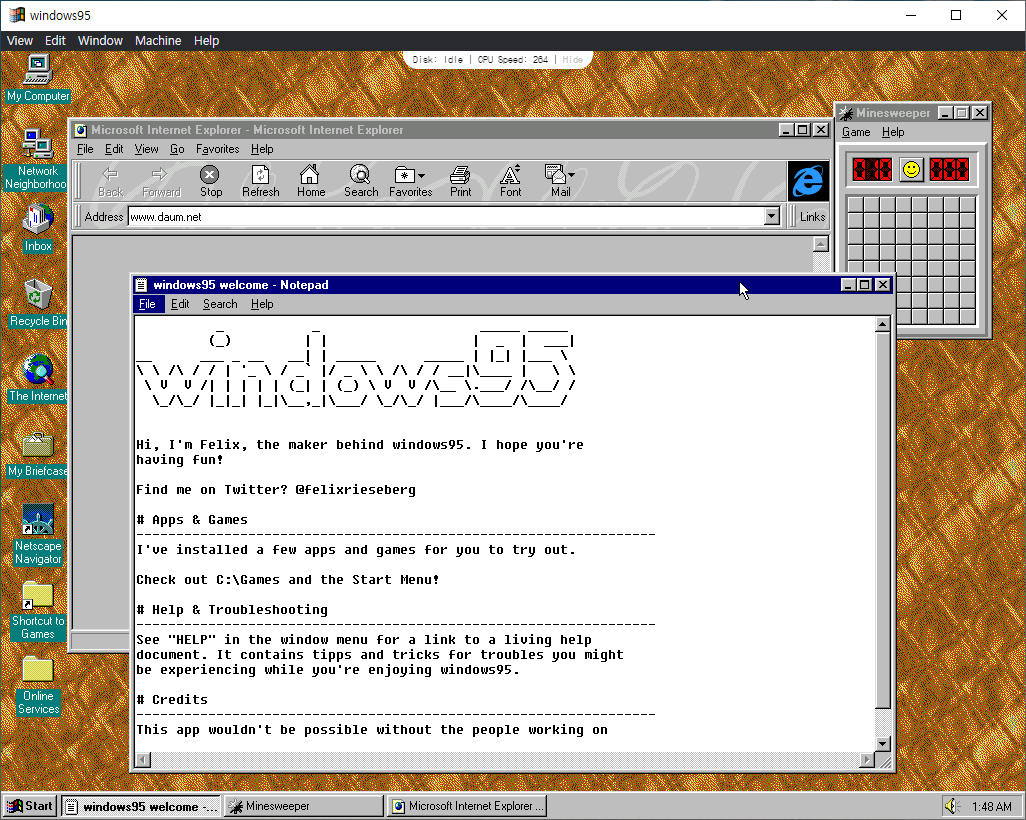Select Online Services folder icon
1026x820 pixels.
click(38, 686)
